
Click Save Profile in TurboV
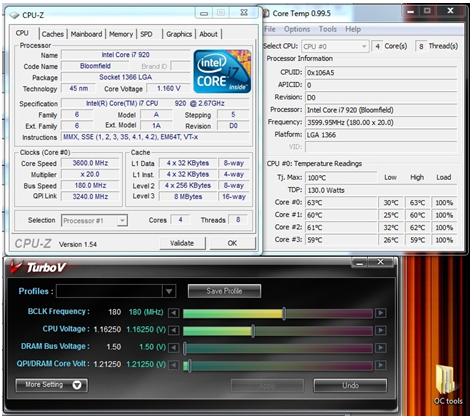[224, 291]
